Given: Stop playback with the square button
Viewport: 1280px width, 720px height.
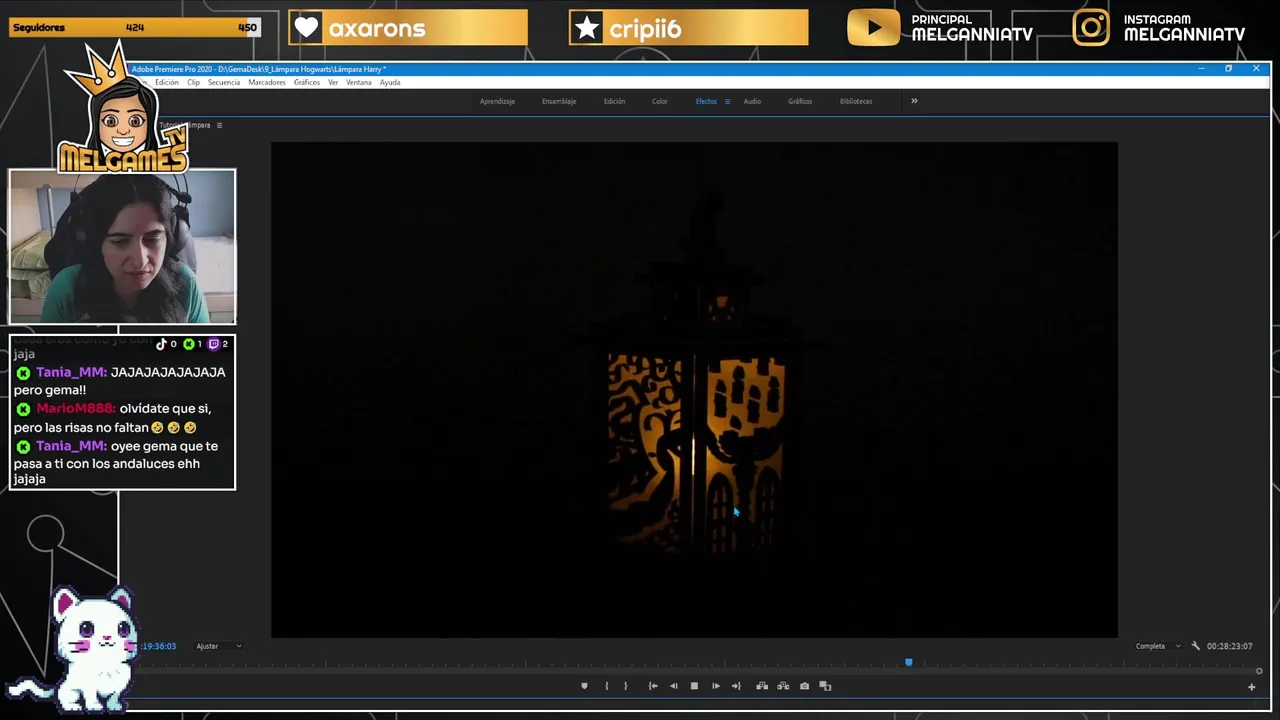Looking at the screenshot, I should 694,686.
